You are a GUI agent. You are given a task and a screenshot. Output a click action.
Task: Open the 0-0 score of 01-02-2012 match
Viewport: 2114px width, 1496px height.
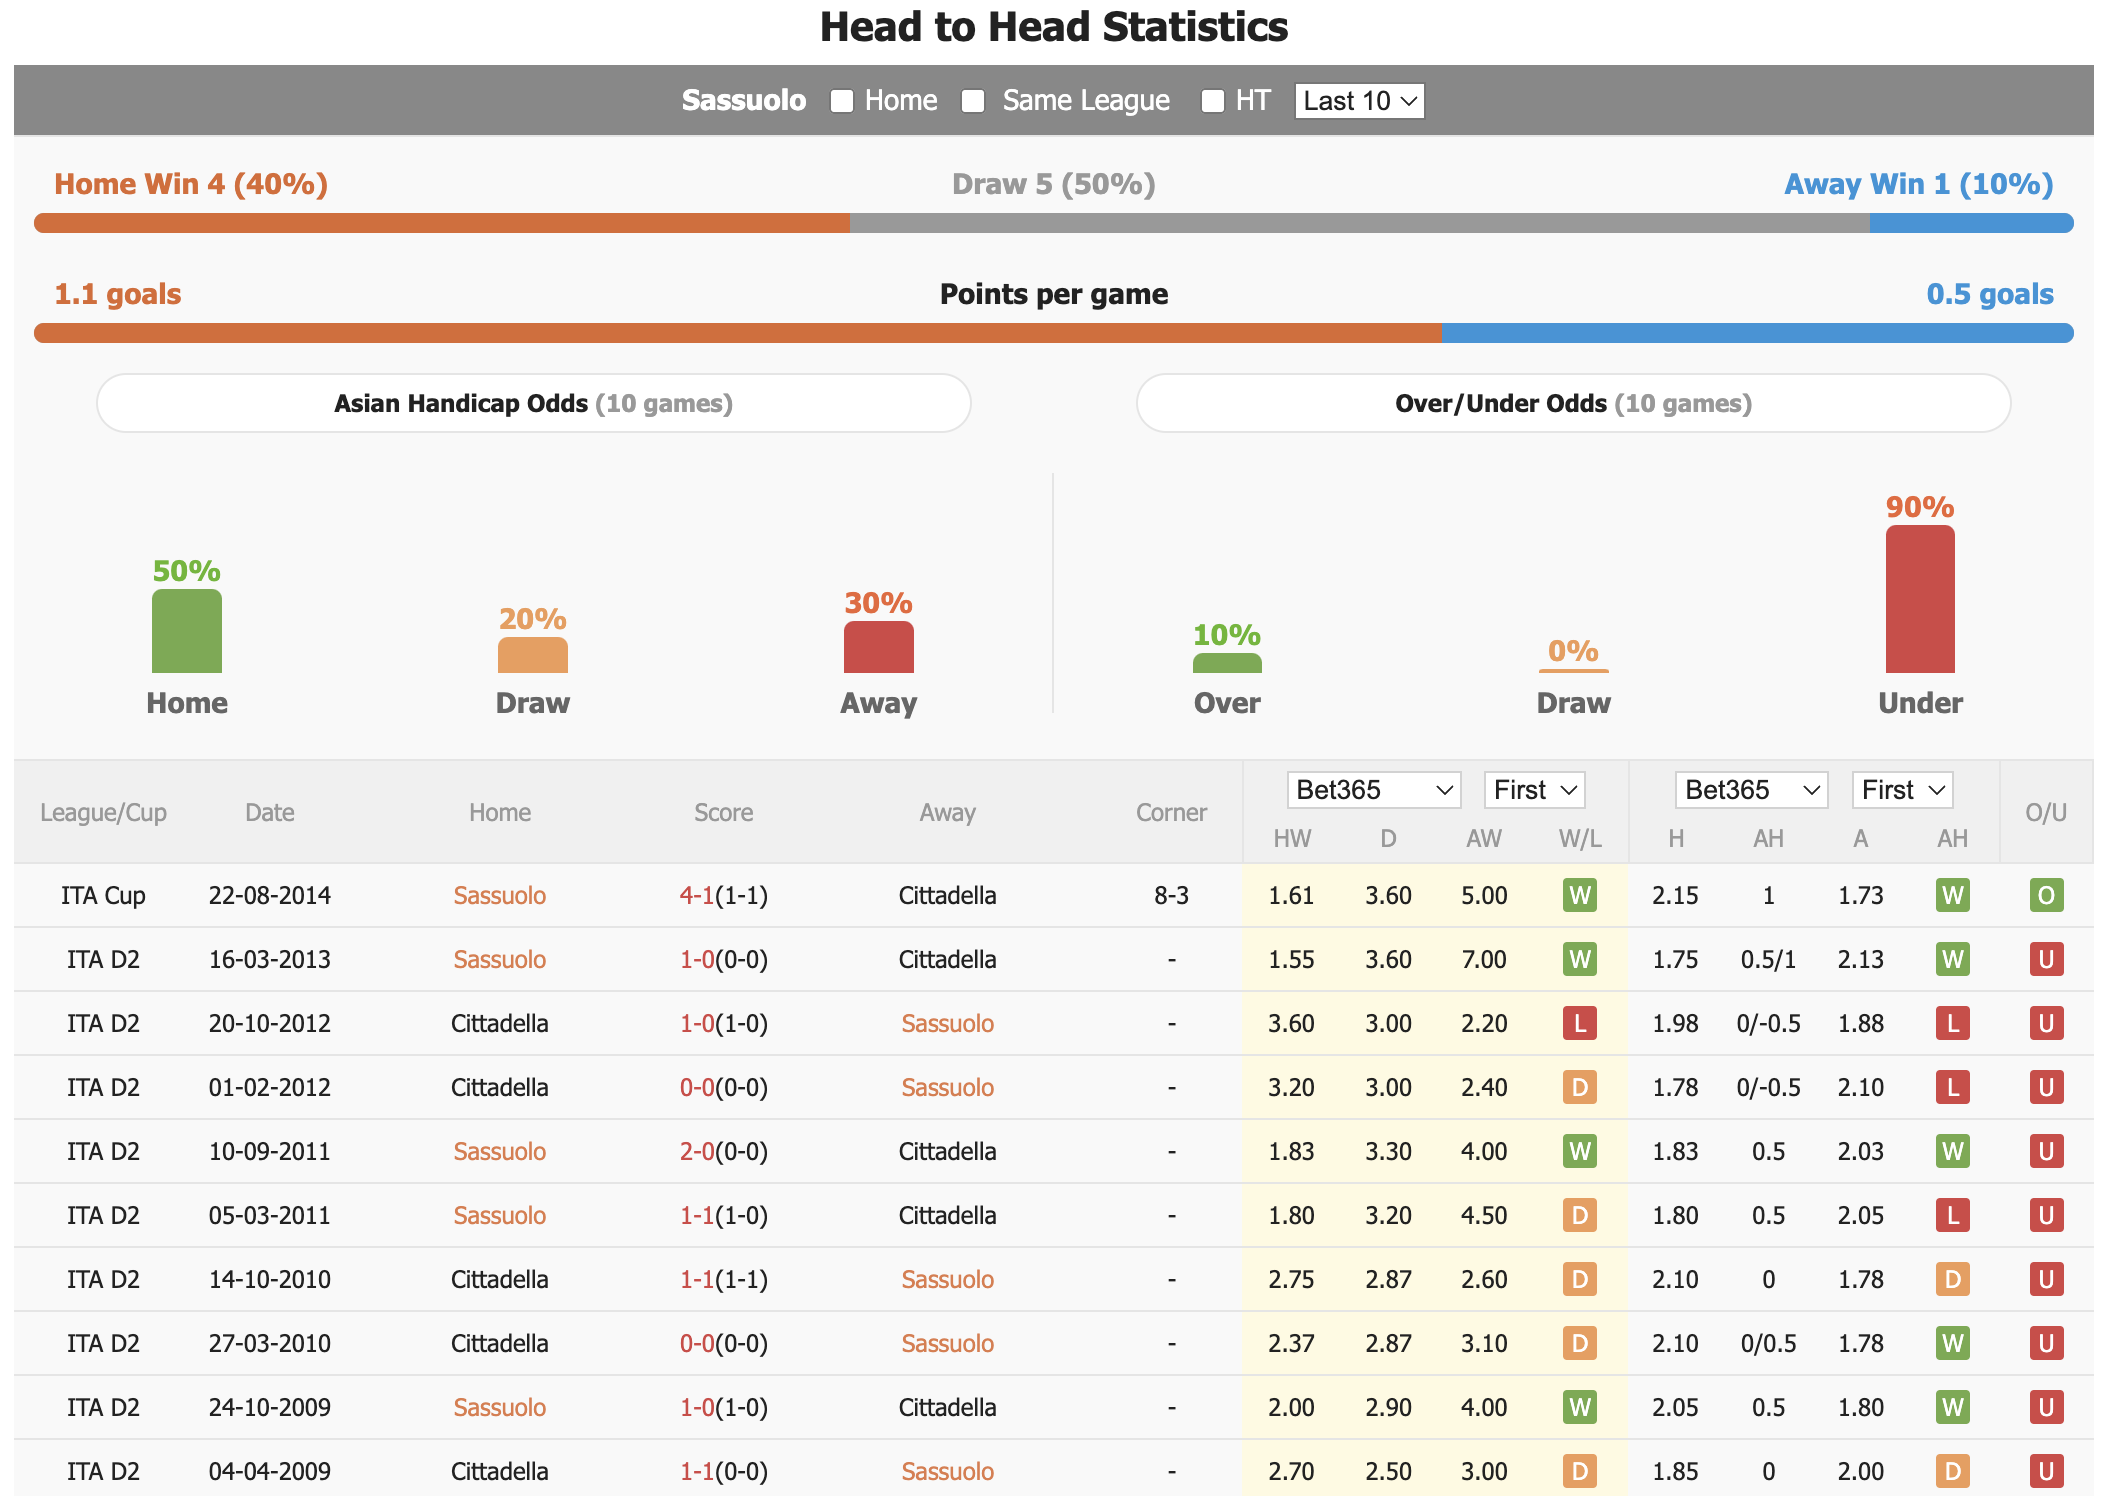(x=697, y=1087)
